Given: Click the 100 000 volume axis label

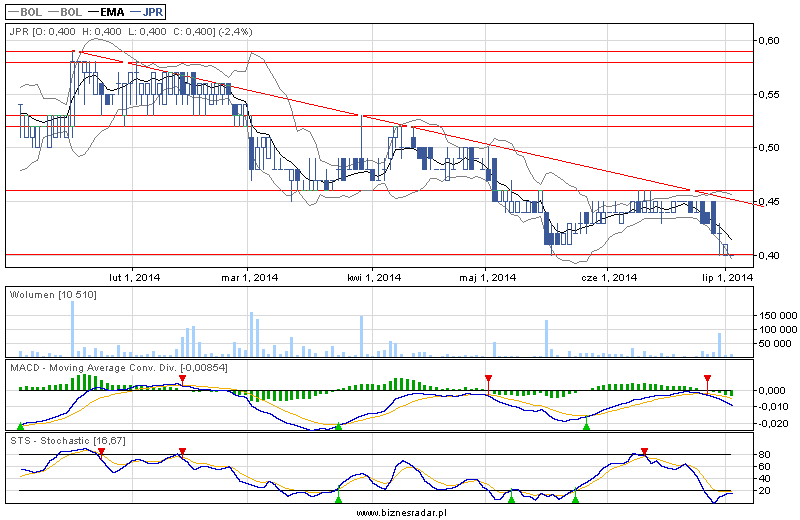Looking at the screenshot, I should pos(778,330).
